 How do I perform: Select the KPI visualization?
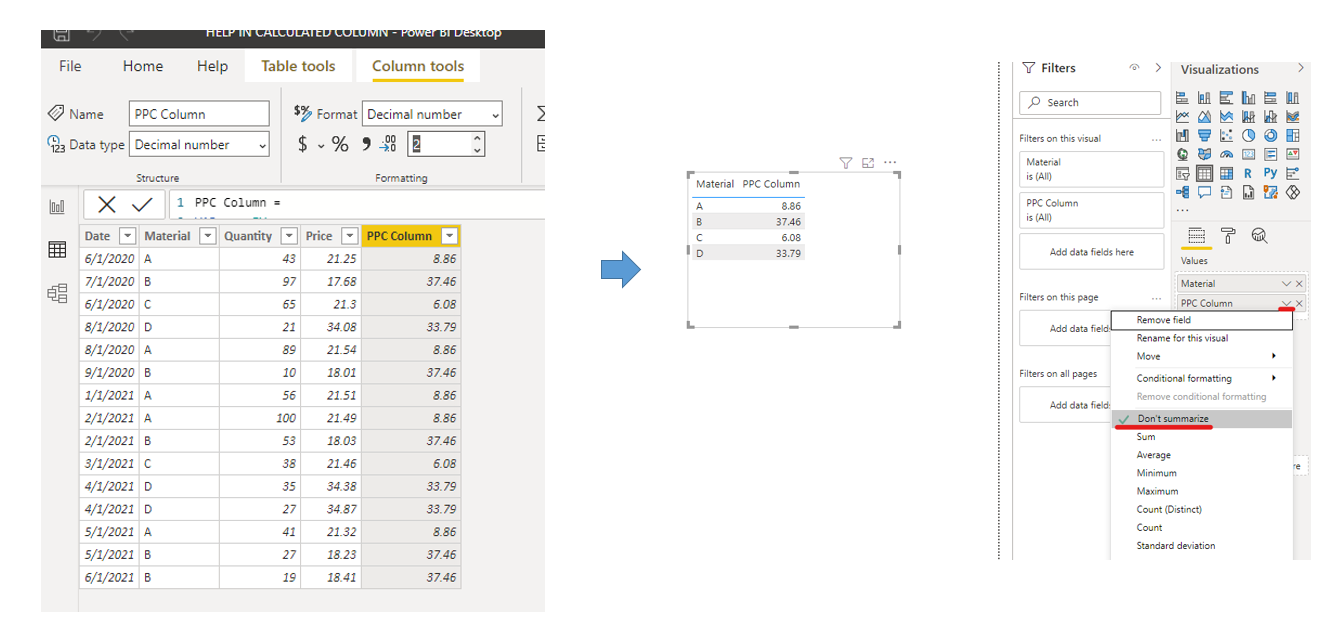click(x=1292, y=154)
